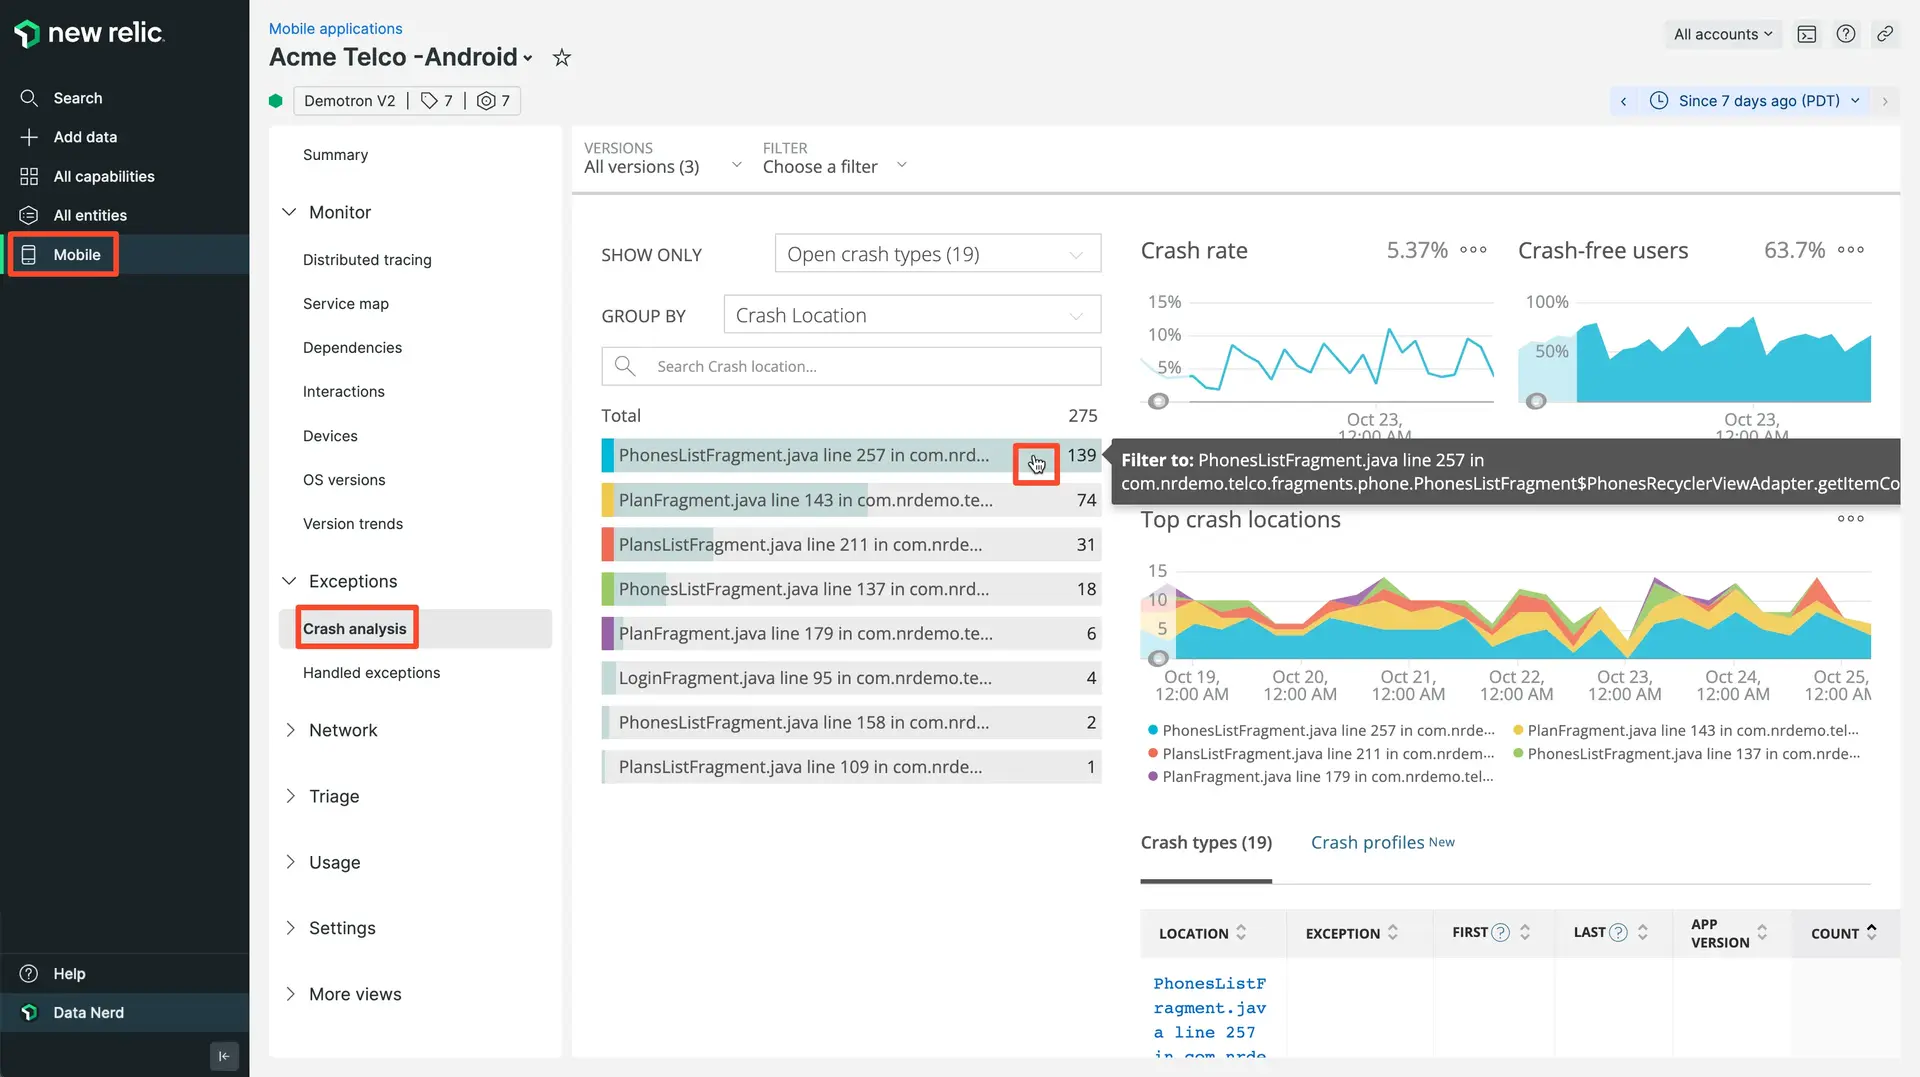Select Handled exceptions in the sidebar

[x=371, y=672]
